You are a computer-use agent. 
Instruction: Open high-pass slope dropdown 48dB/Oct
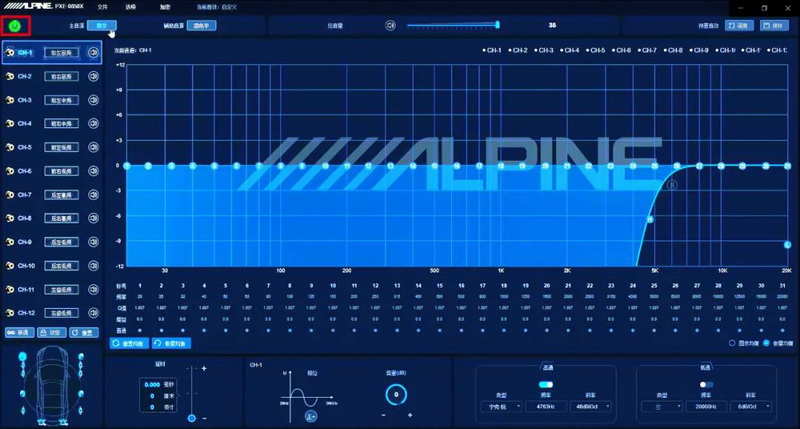pyautogui.click(x=593, y=407)
